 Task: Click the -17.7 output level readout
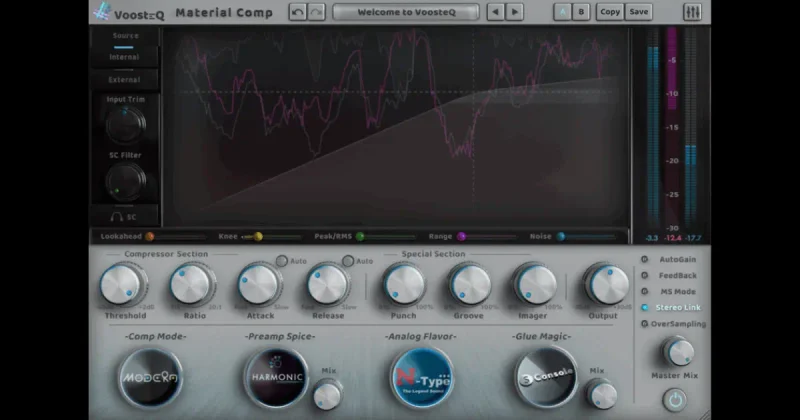pyautogui.click(x=693, y=238)
